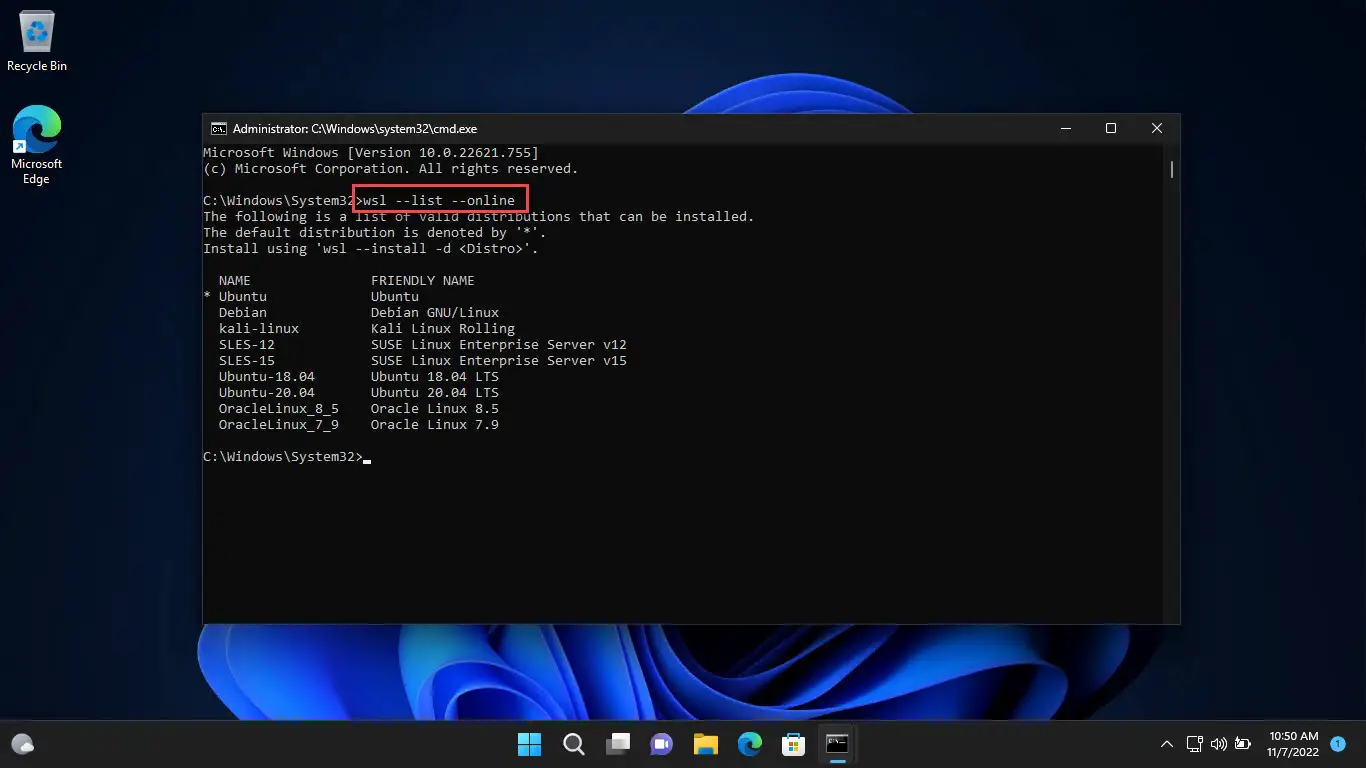The image size is (1366, 768).
Task: Click the 'Oracle Linux 7.9' friendly name
Action: click(435, 425)
